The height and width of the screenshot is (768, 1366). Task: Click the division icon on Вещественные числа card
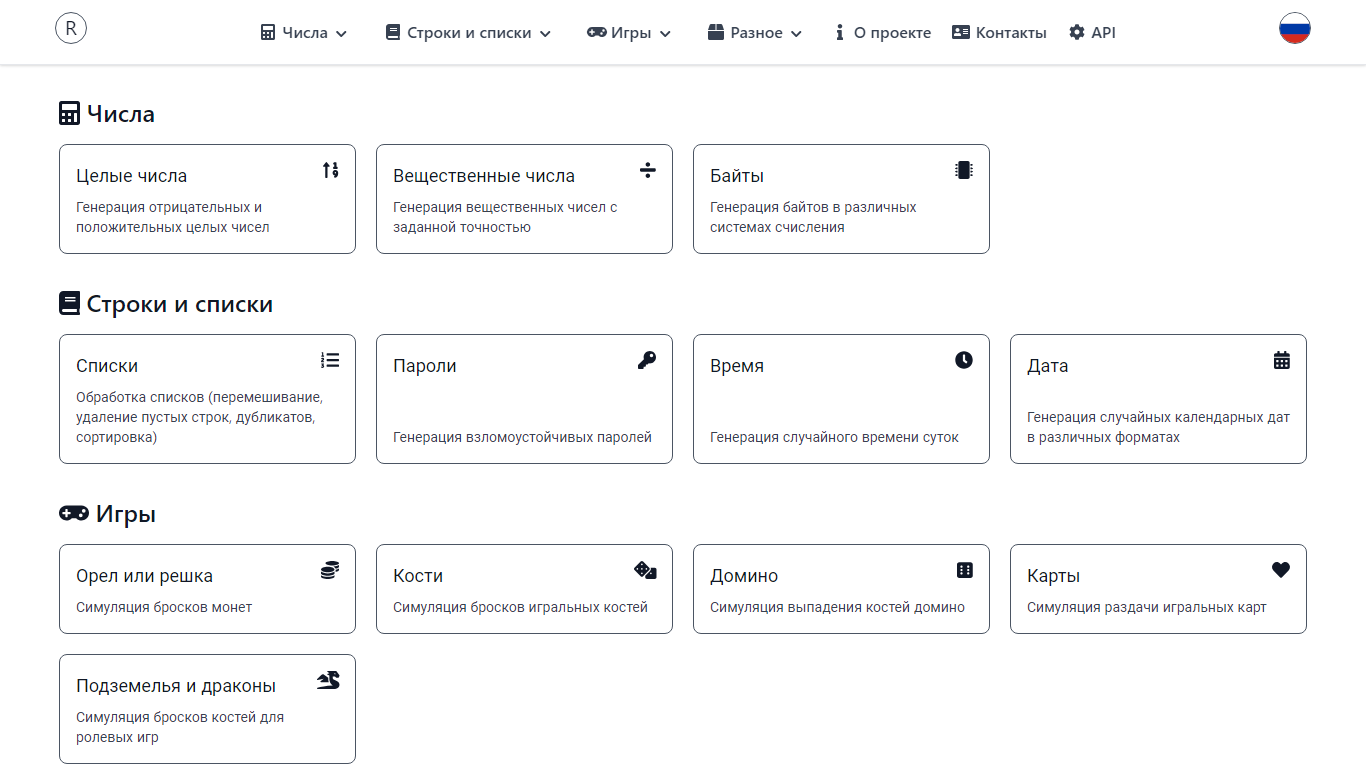[x=647, y=170]
